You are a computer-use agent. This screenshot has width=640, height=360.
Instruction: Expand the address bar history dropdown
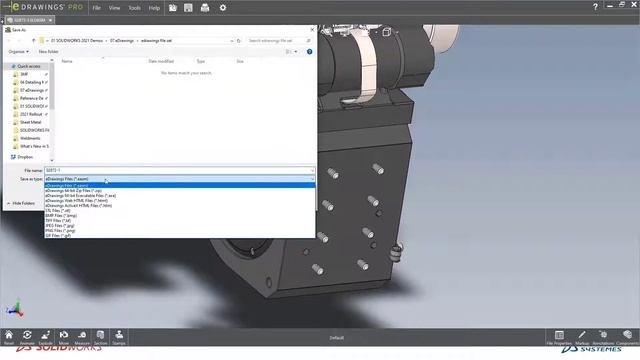click(232, 41)
